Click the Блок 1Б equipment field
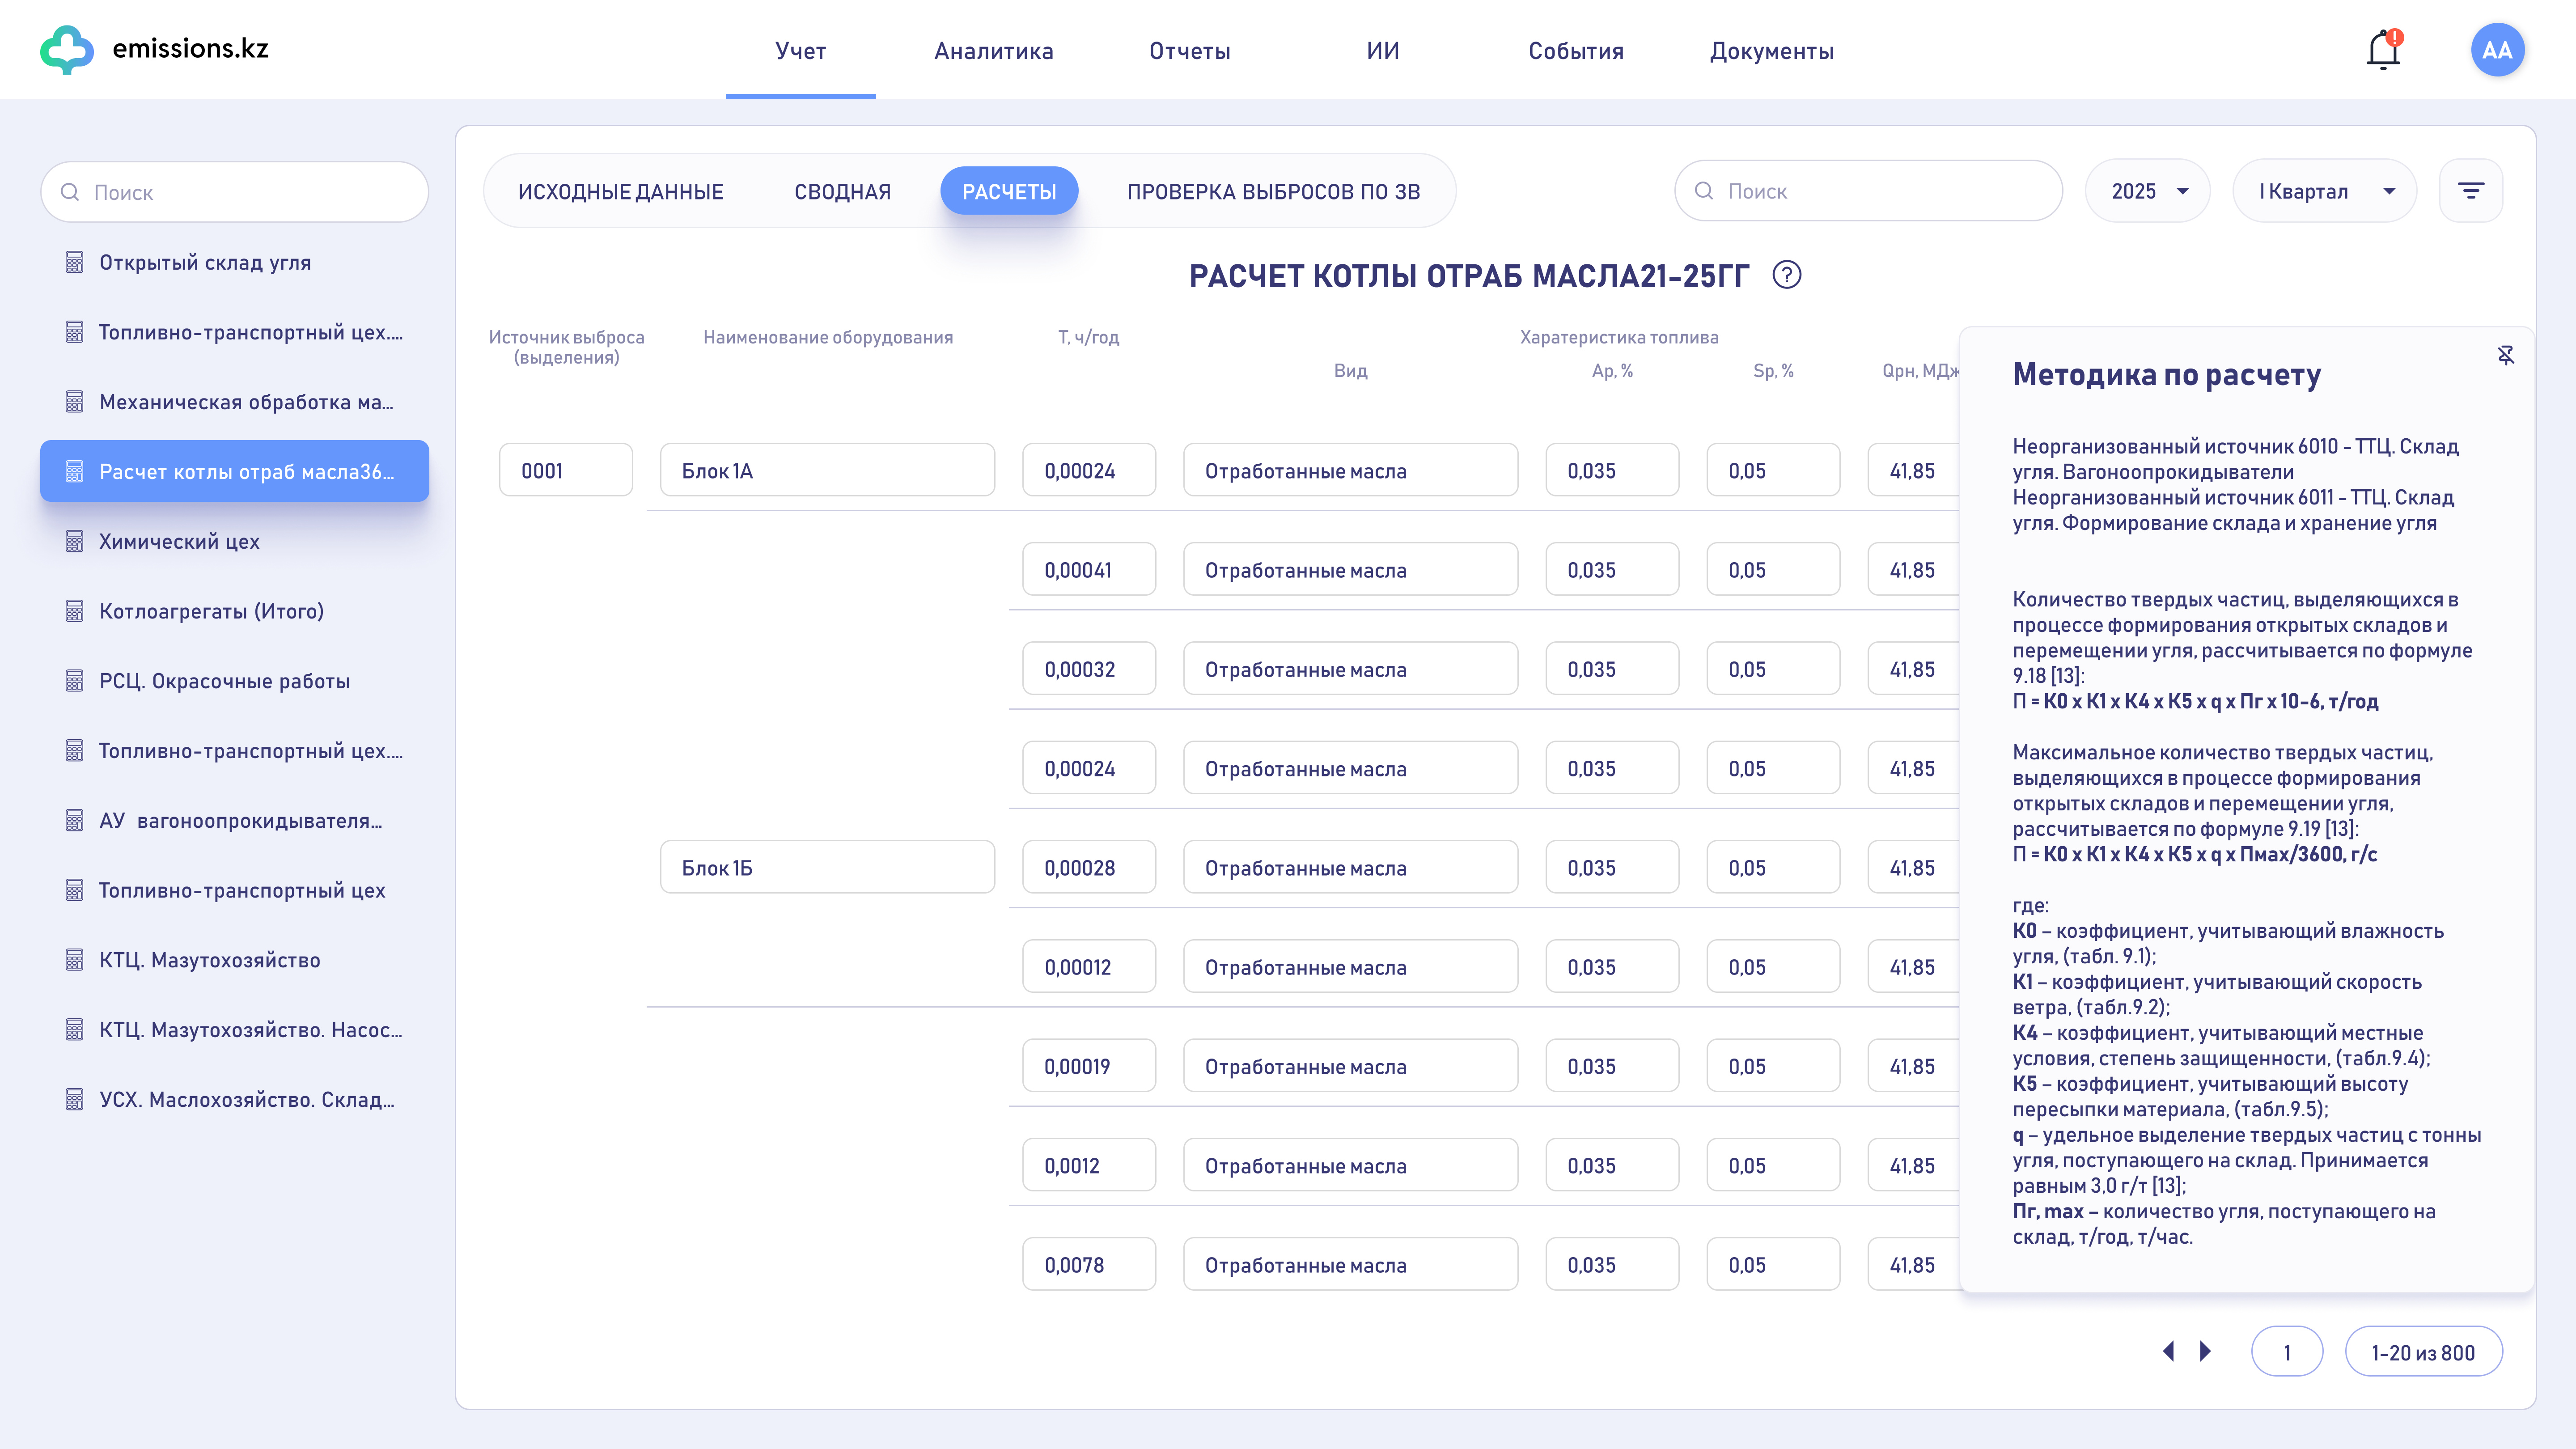Image resolution: width=2576 pixels, height=1449 pixels. [827, 868]
